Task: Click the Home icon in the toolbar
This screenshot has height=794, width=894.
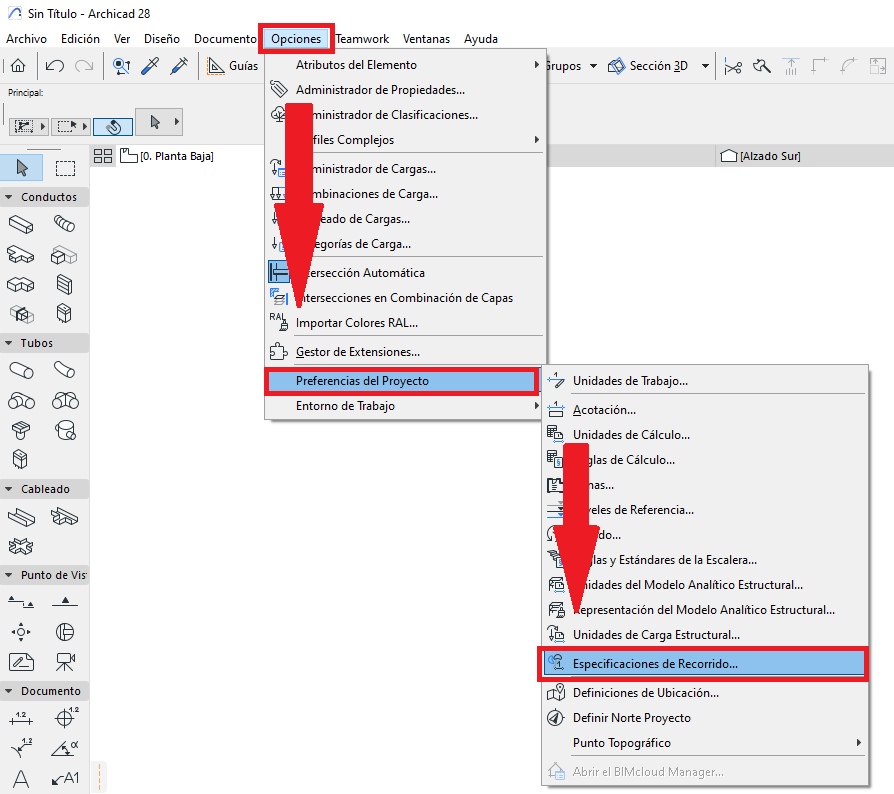Action: click(18, 66)
